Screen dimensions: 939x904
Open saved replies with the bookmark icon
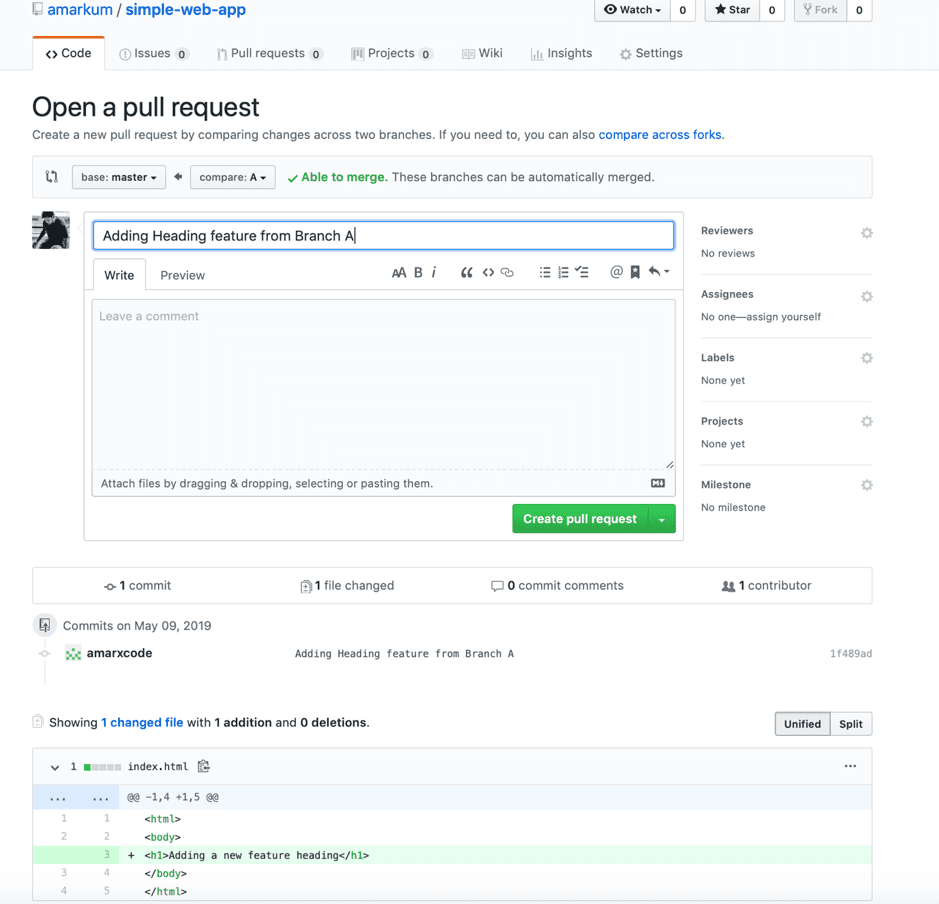click(x=635, y=272)
